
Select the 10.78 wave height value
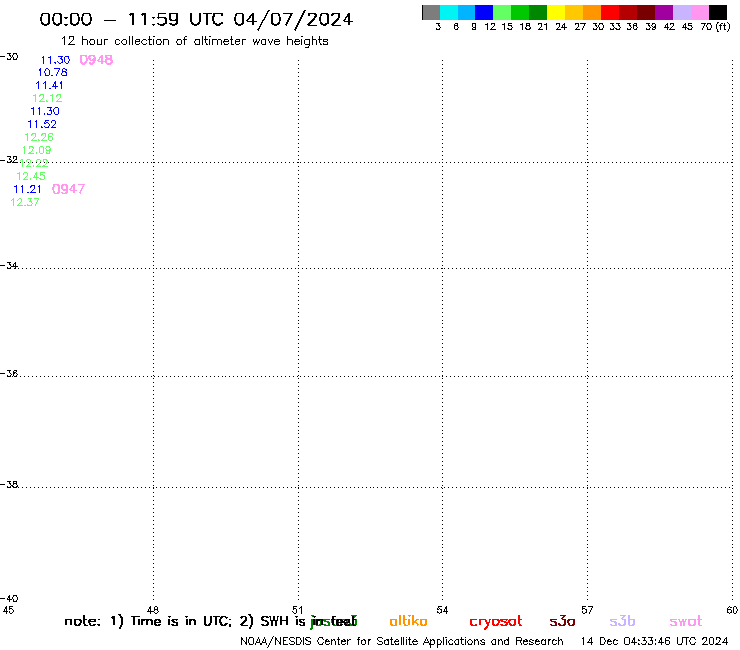tap(52, 72)
